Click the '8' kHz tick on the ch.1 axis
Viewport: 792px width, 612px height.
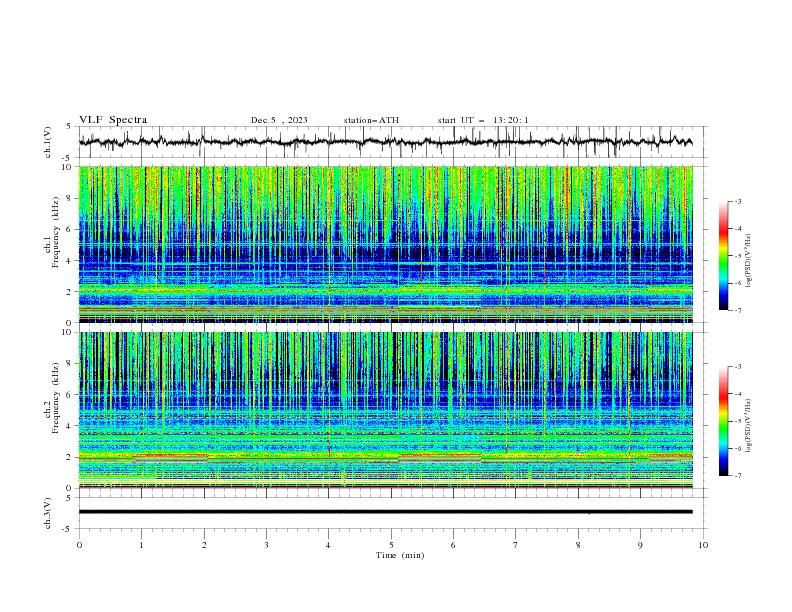click(70, 198)
